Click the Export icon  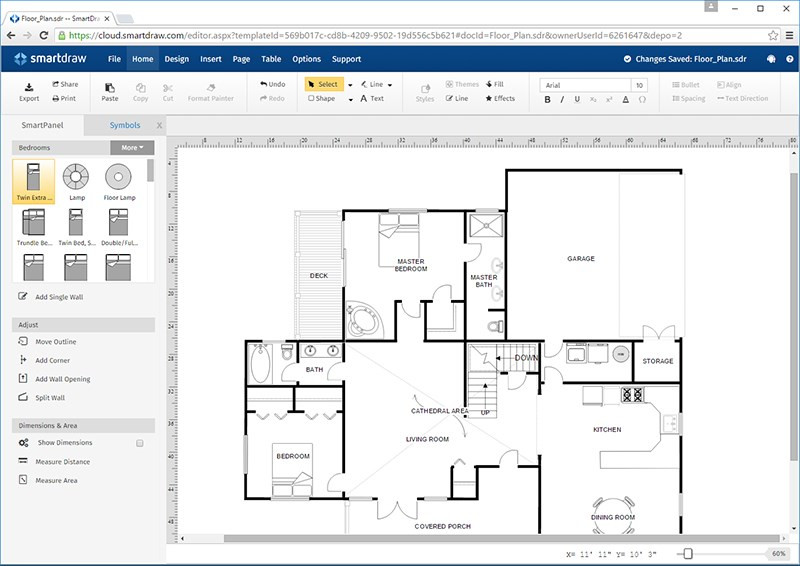pos(29,86)
